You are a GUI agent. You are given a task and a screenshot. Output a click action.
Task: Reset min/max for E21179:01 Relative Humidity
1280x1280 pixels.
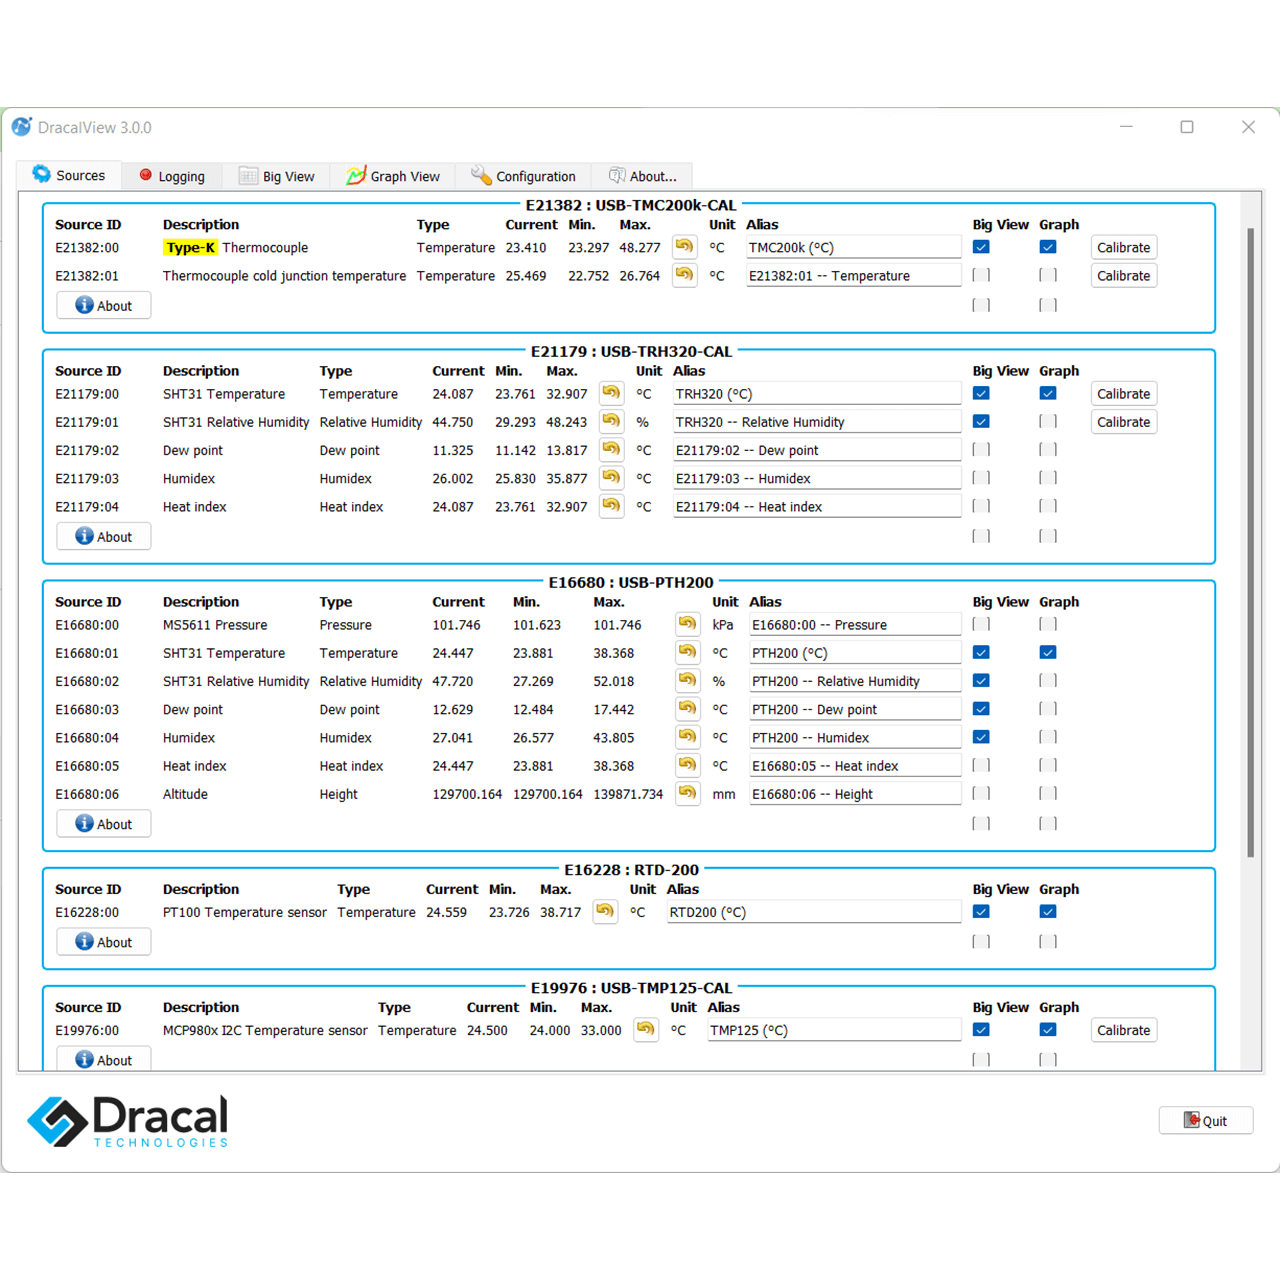[611, 421]
